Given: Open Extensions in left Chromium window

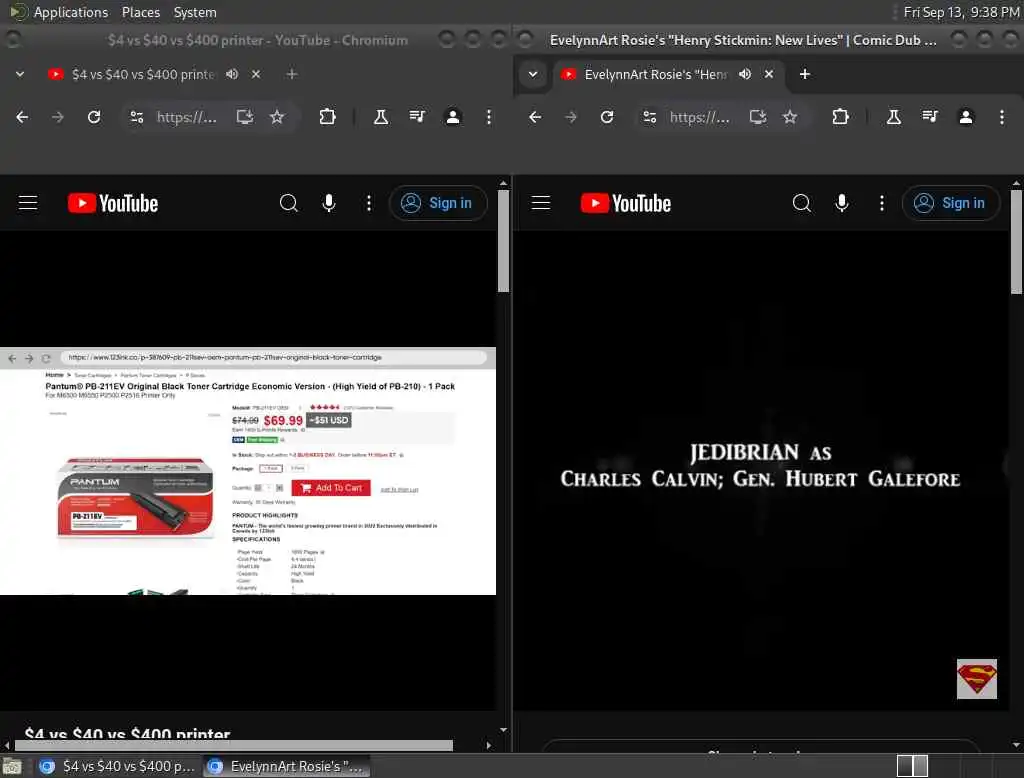Looking at the screenshot, I should 327,117.
